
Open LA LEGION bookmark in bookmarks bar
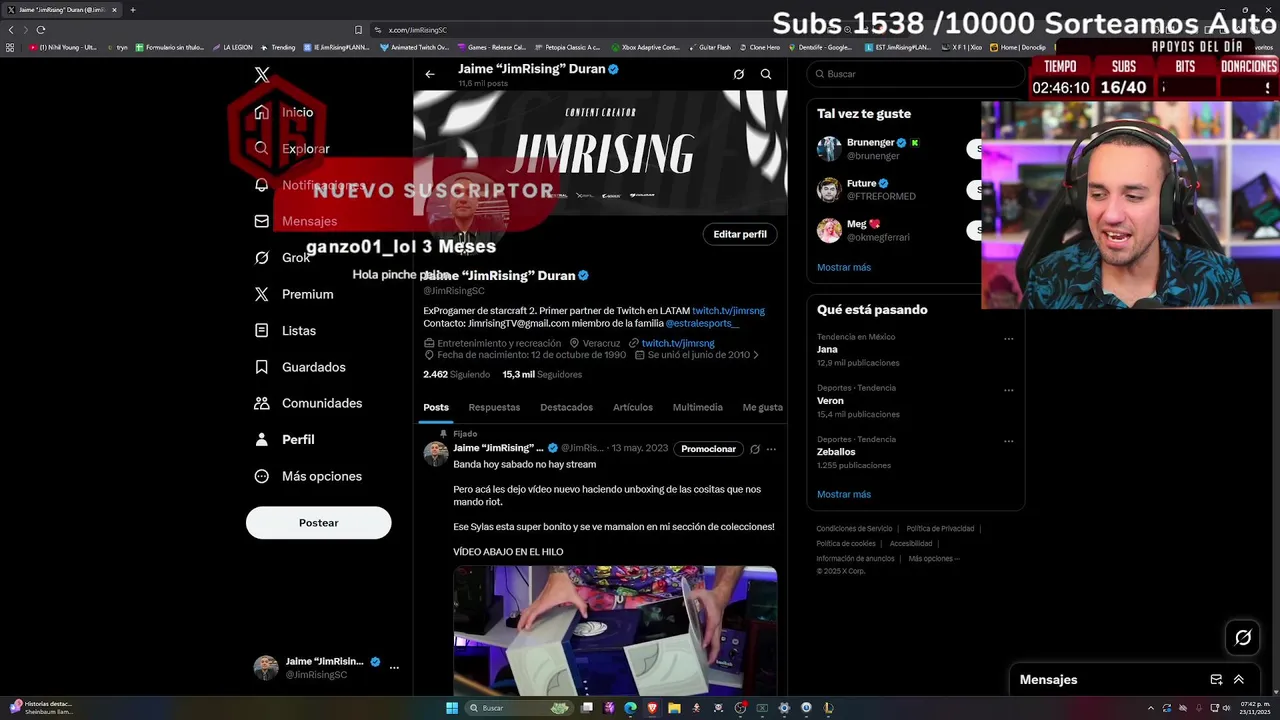coord(233,47)
